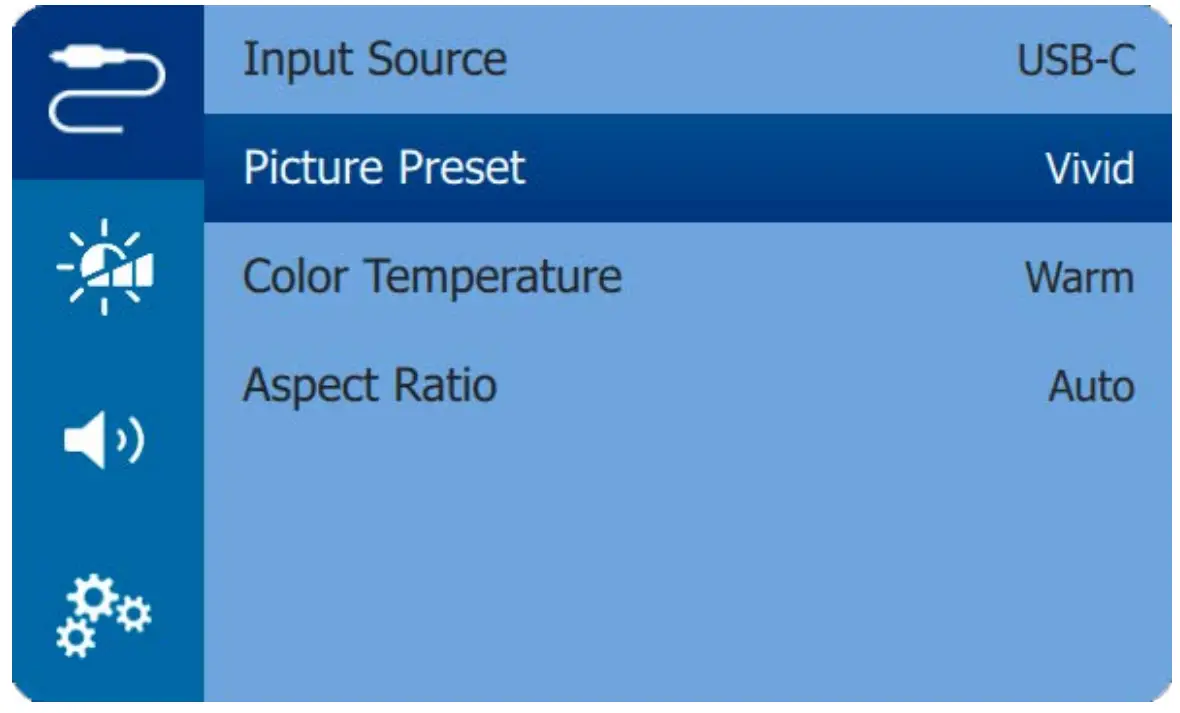Change the Auto aspect ratio value
The width and height of the screenshot is (1180, 713).
pyautogui.click(x=1091, y=386)
